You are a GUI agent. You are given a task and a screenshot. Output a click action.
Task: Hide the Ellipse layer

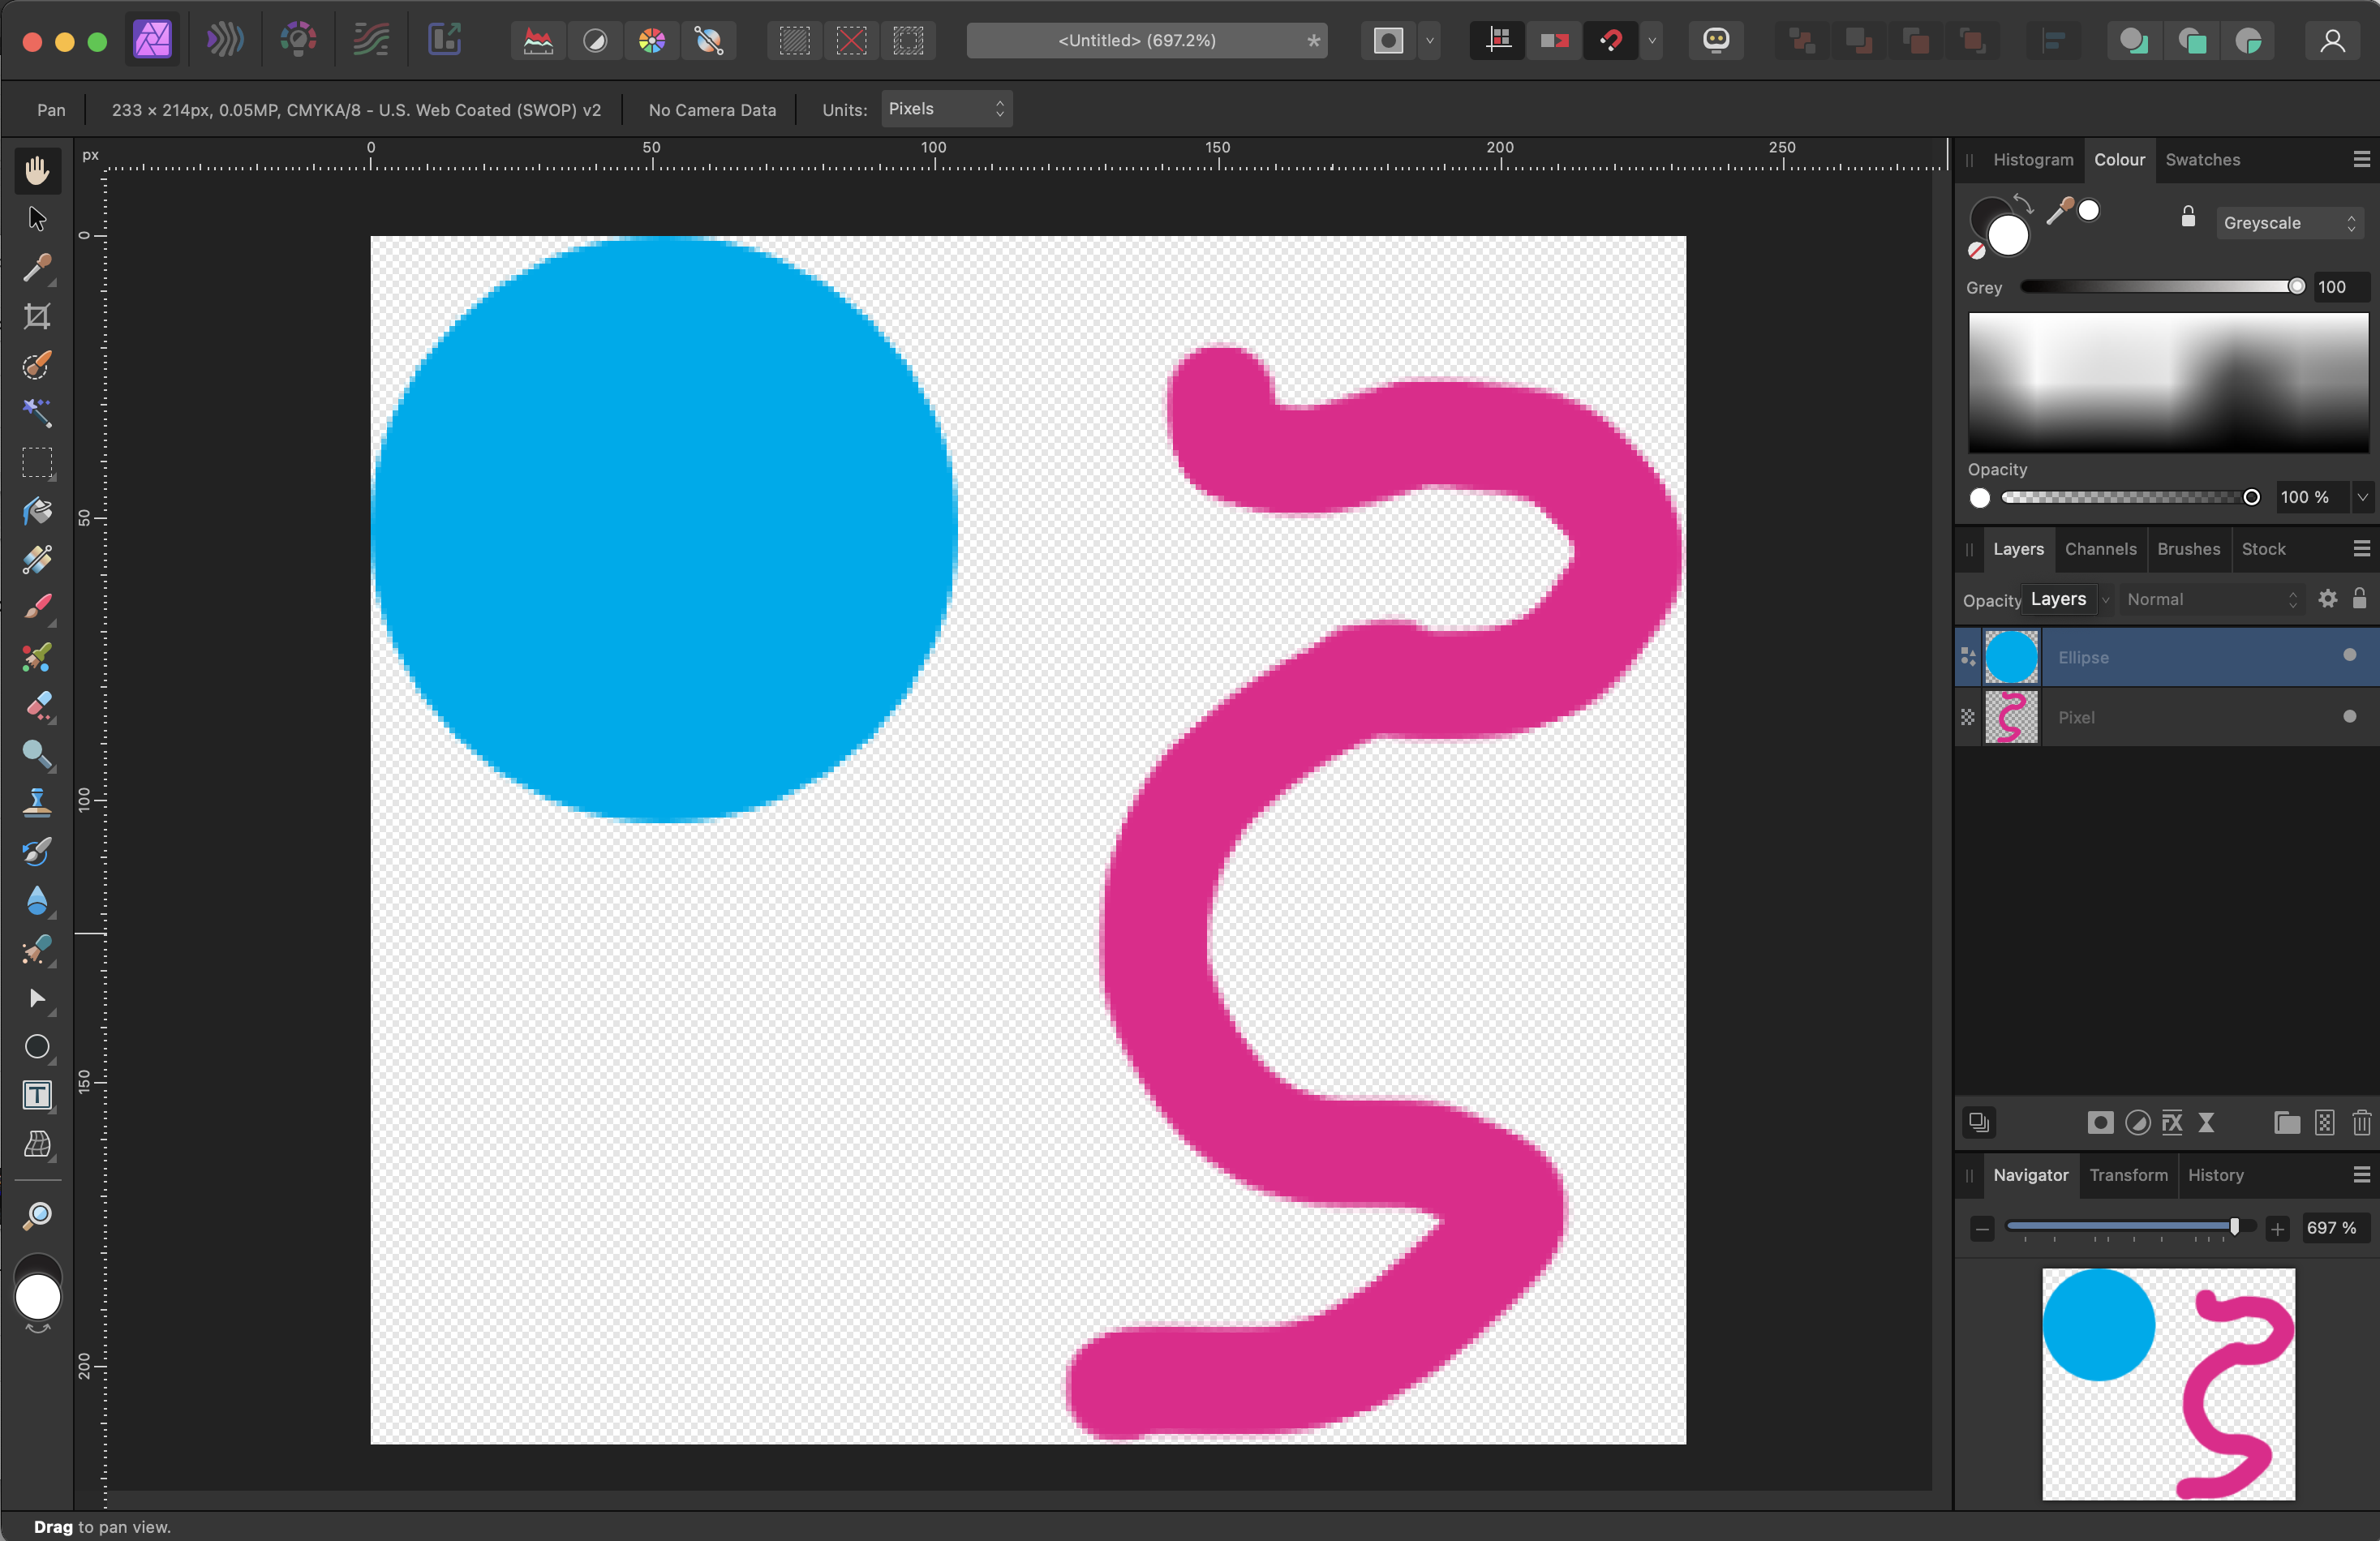coord(2349,655)
